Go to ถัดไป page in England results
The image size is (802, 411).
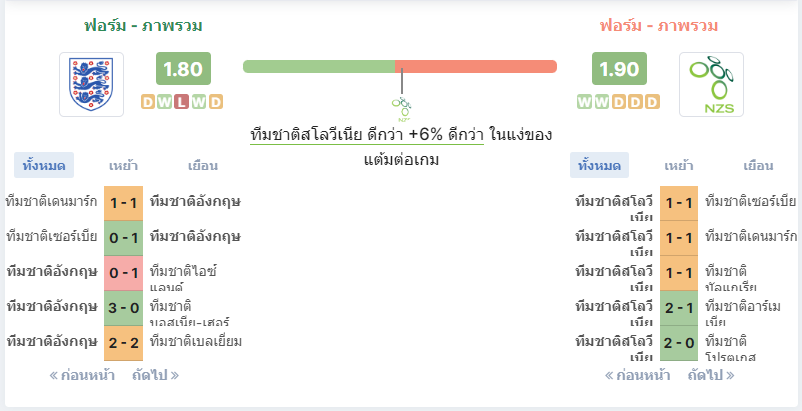[x=155, y=376]
